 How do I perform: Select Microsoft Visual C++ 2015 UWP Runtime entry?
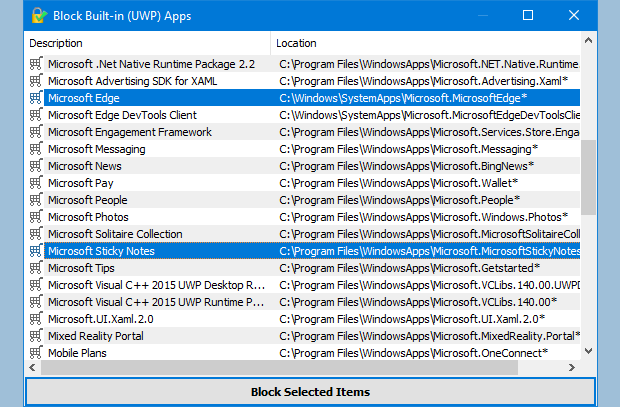click(x=156, y=302)
